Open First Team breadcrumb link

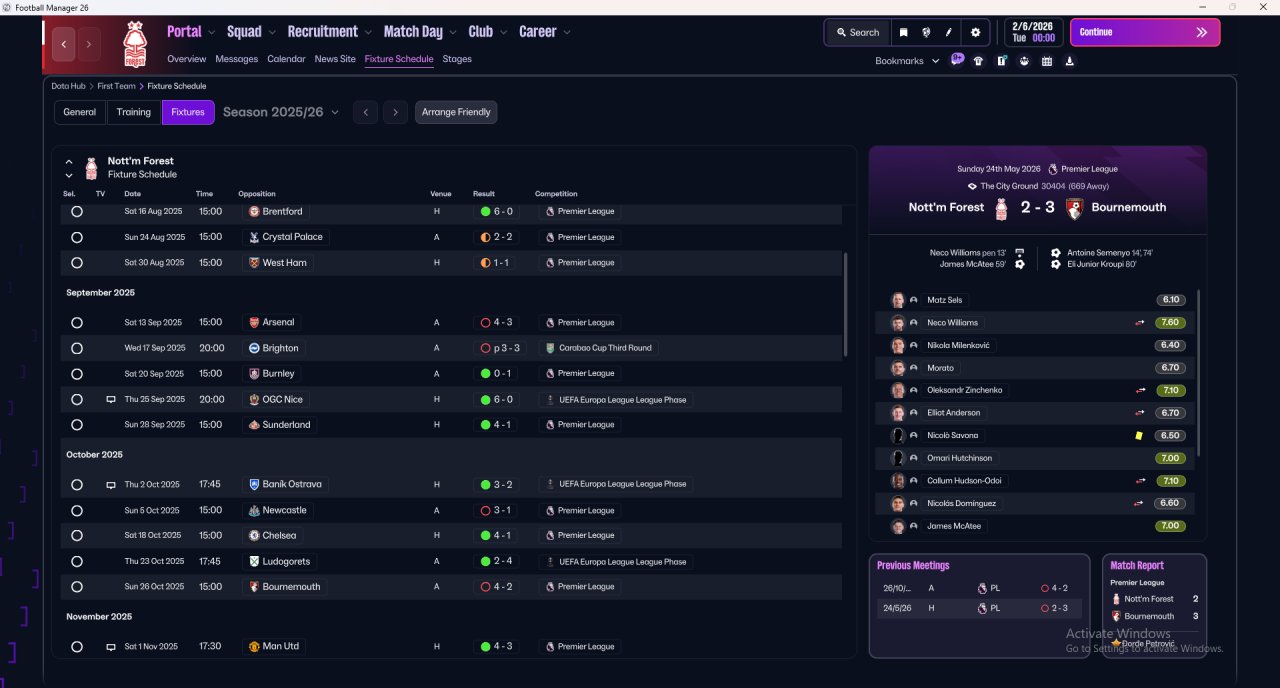[116, 86]
